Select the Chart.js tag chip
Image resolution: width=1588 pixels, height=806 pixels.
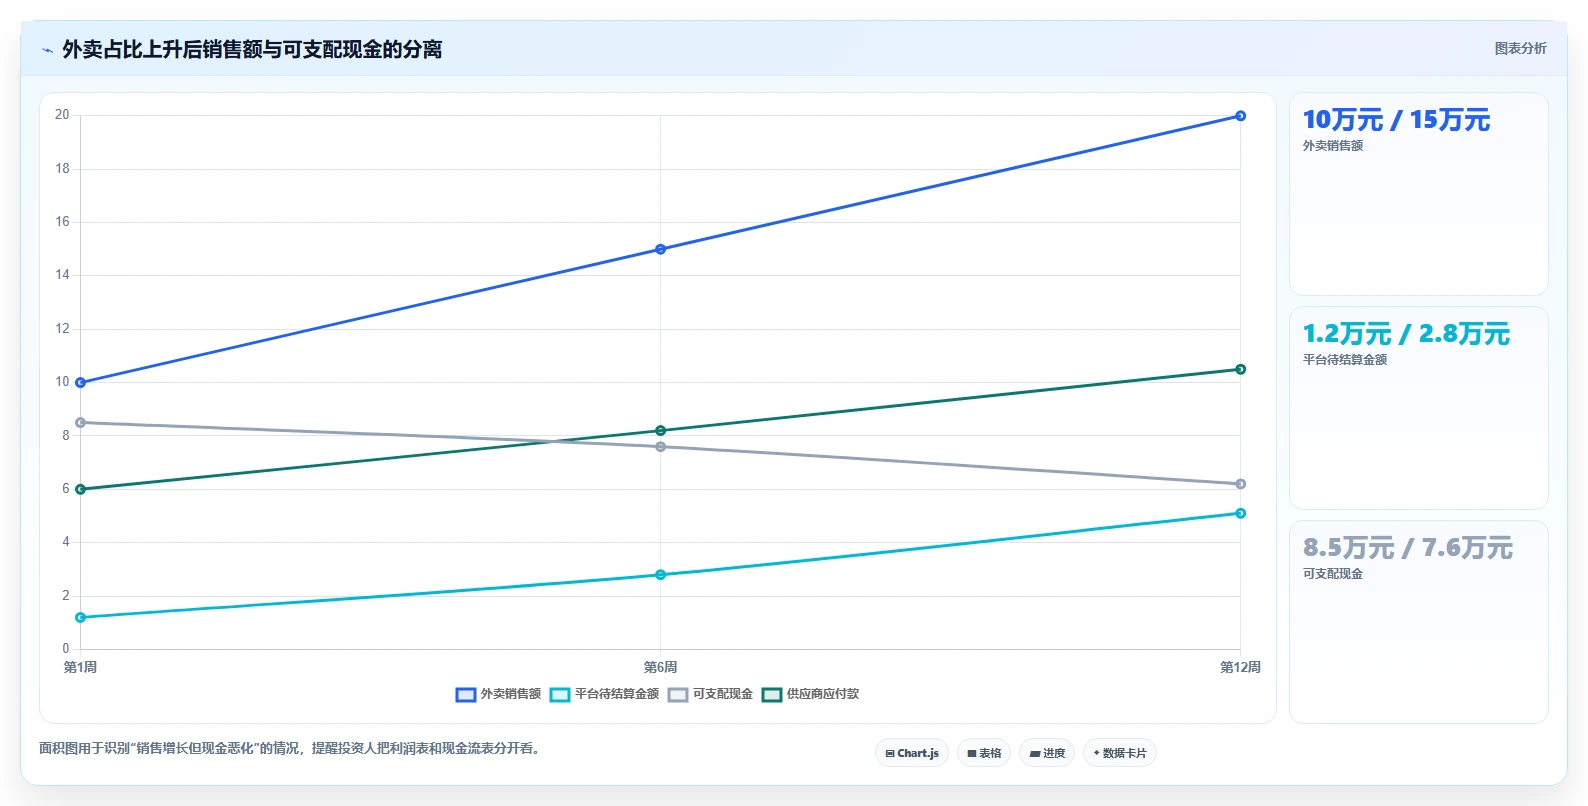912,753
